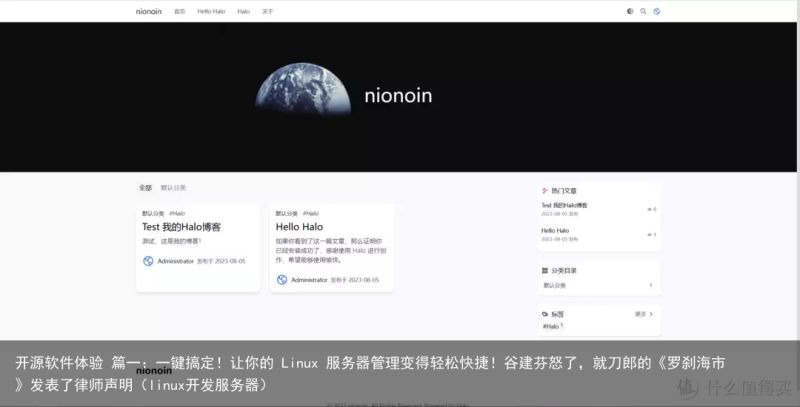This screenshot has height=407, width=800.
Task: Select the 默认分类 category tab
Action: (173, 188)
